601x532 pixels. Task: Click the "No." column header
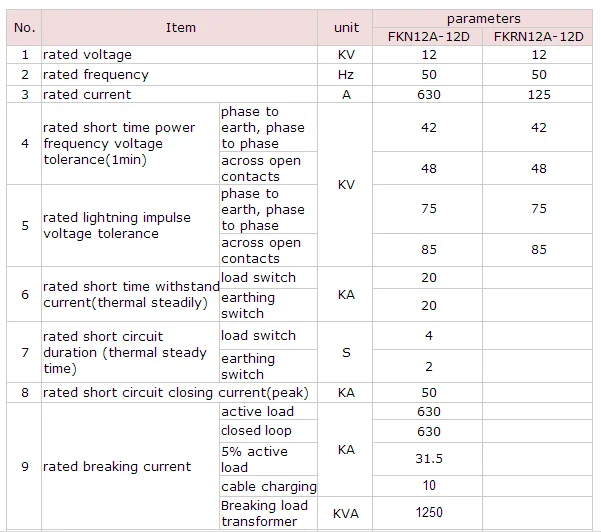point(25,28)
